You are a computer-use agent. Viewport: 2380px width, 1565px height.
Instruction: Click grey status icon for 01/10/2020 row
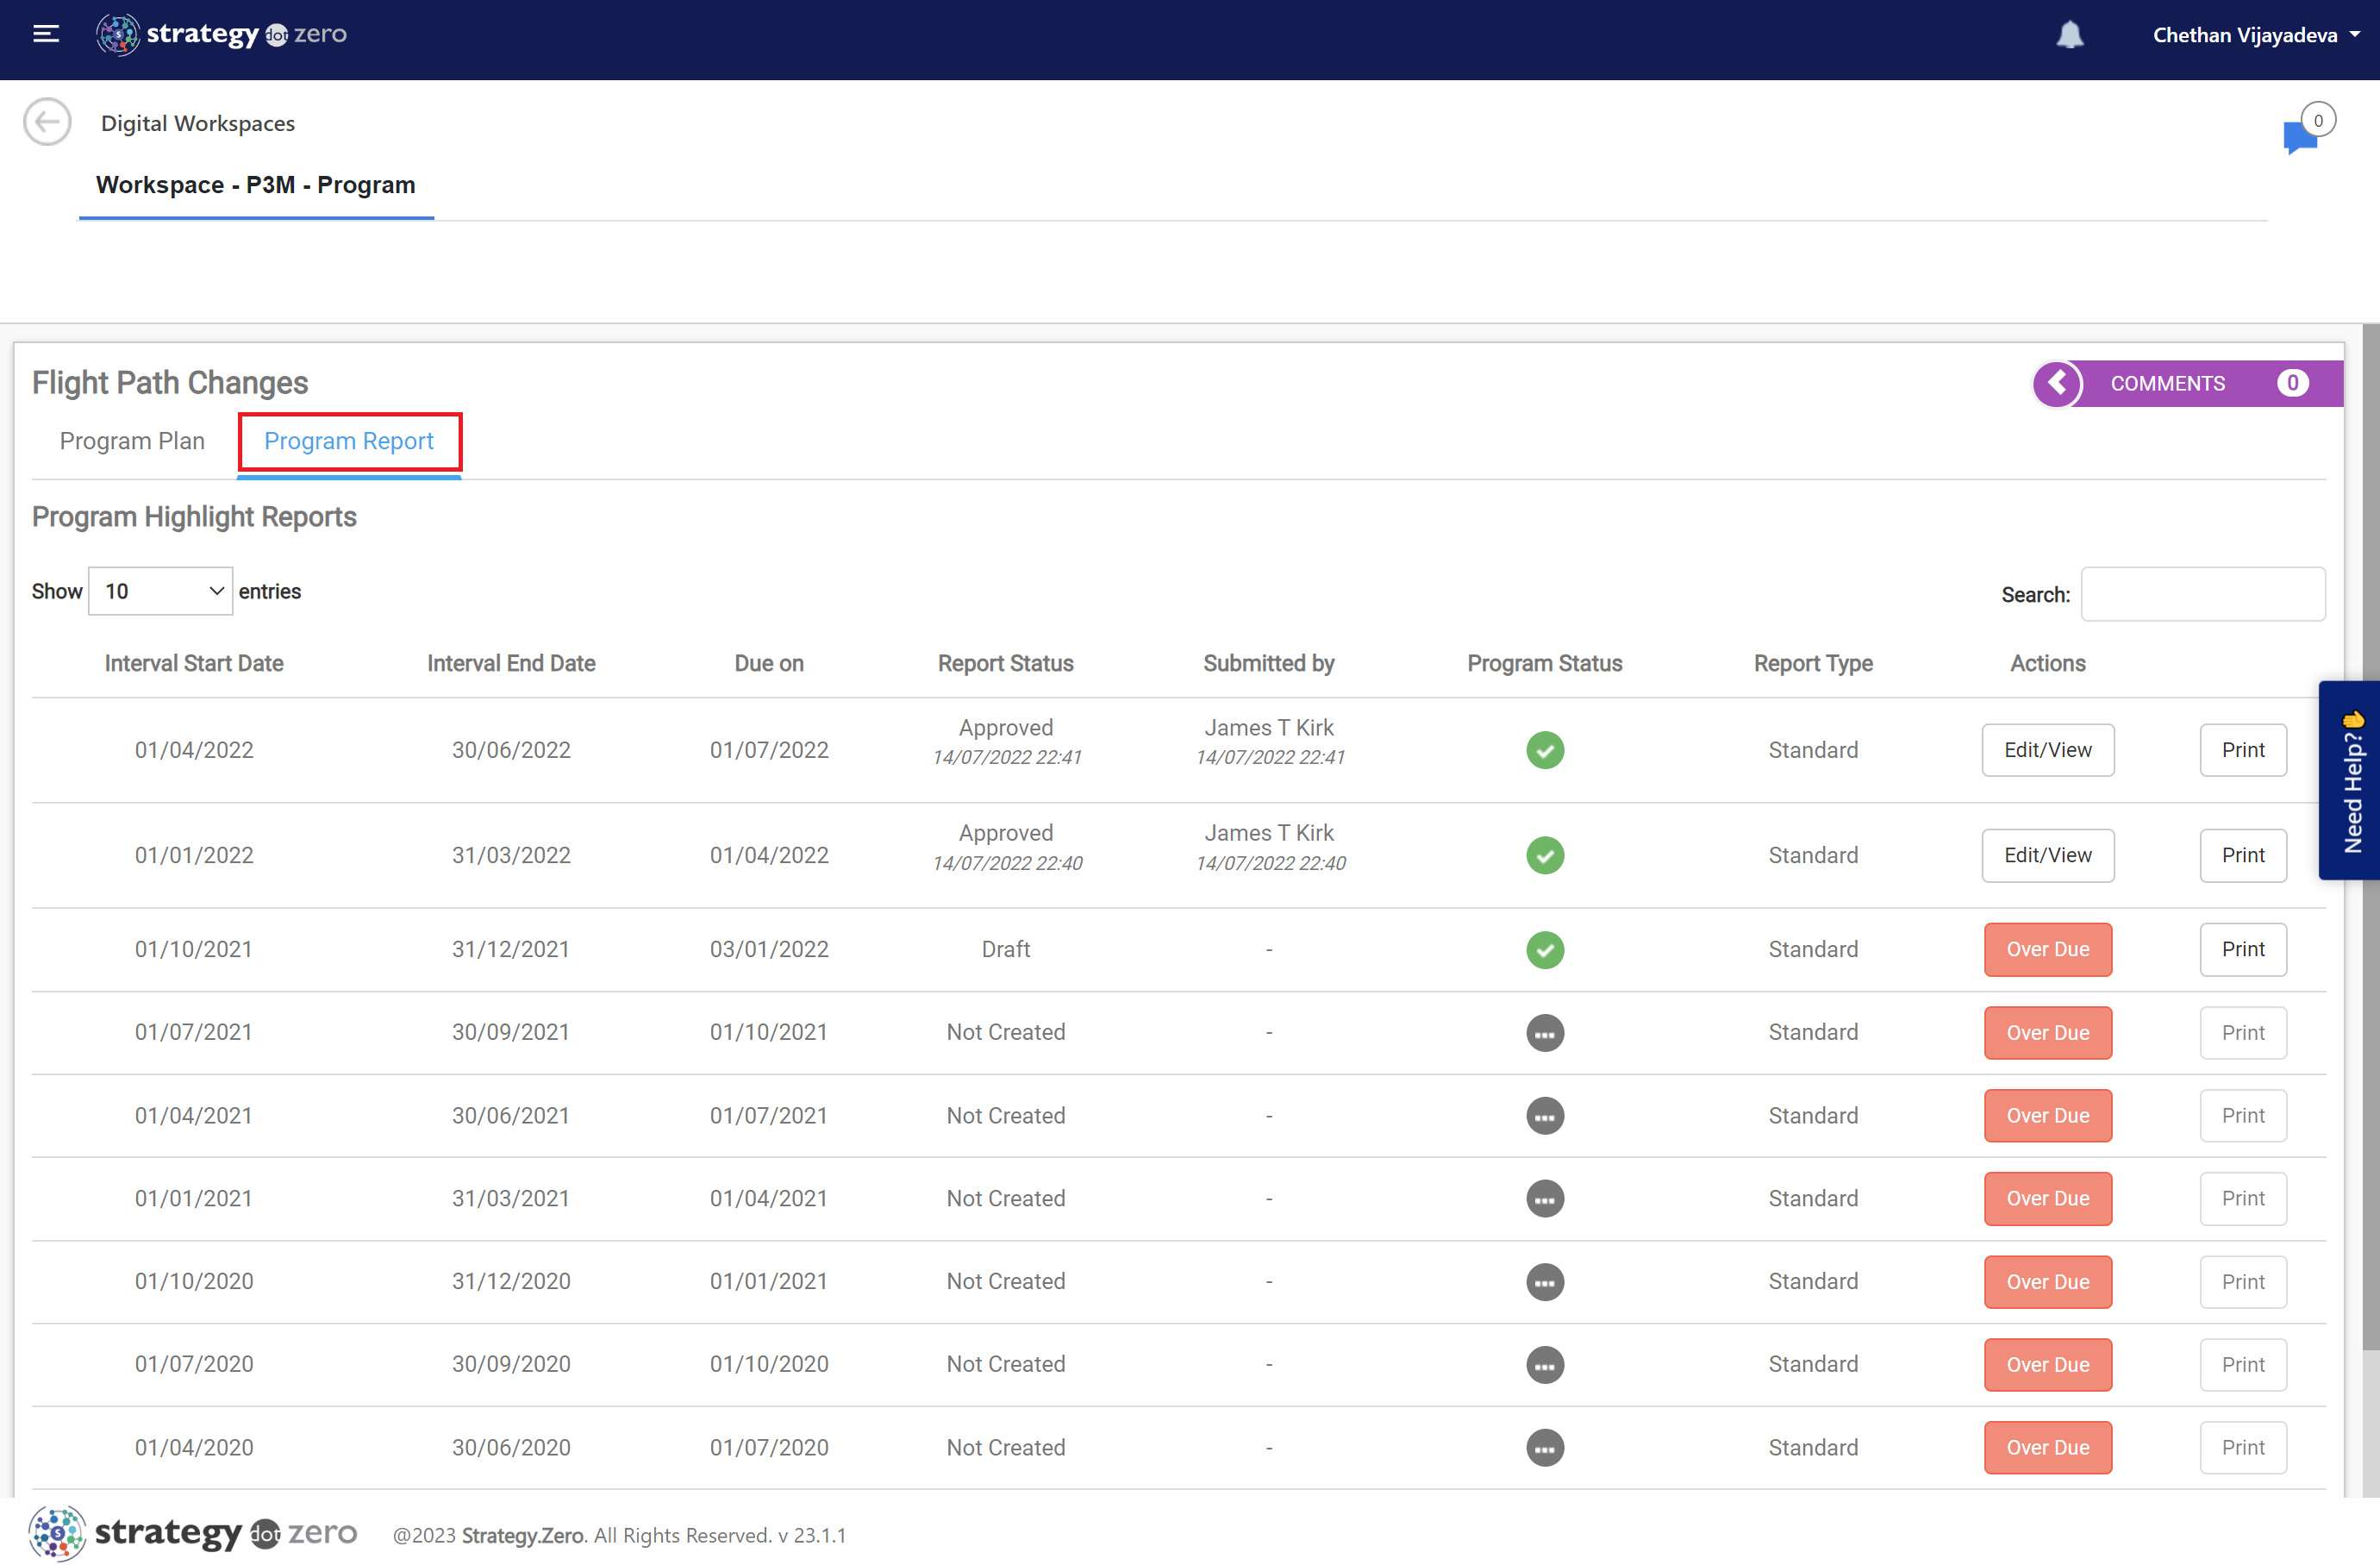tap(1545, 1281)
